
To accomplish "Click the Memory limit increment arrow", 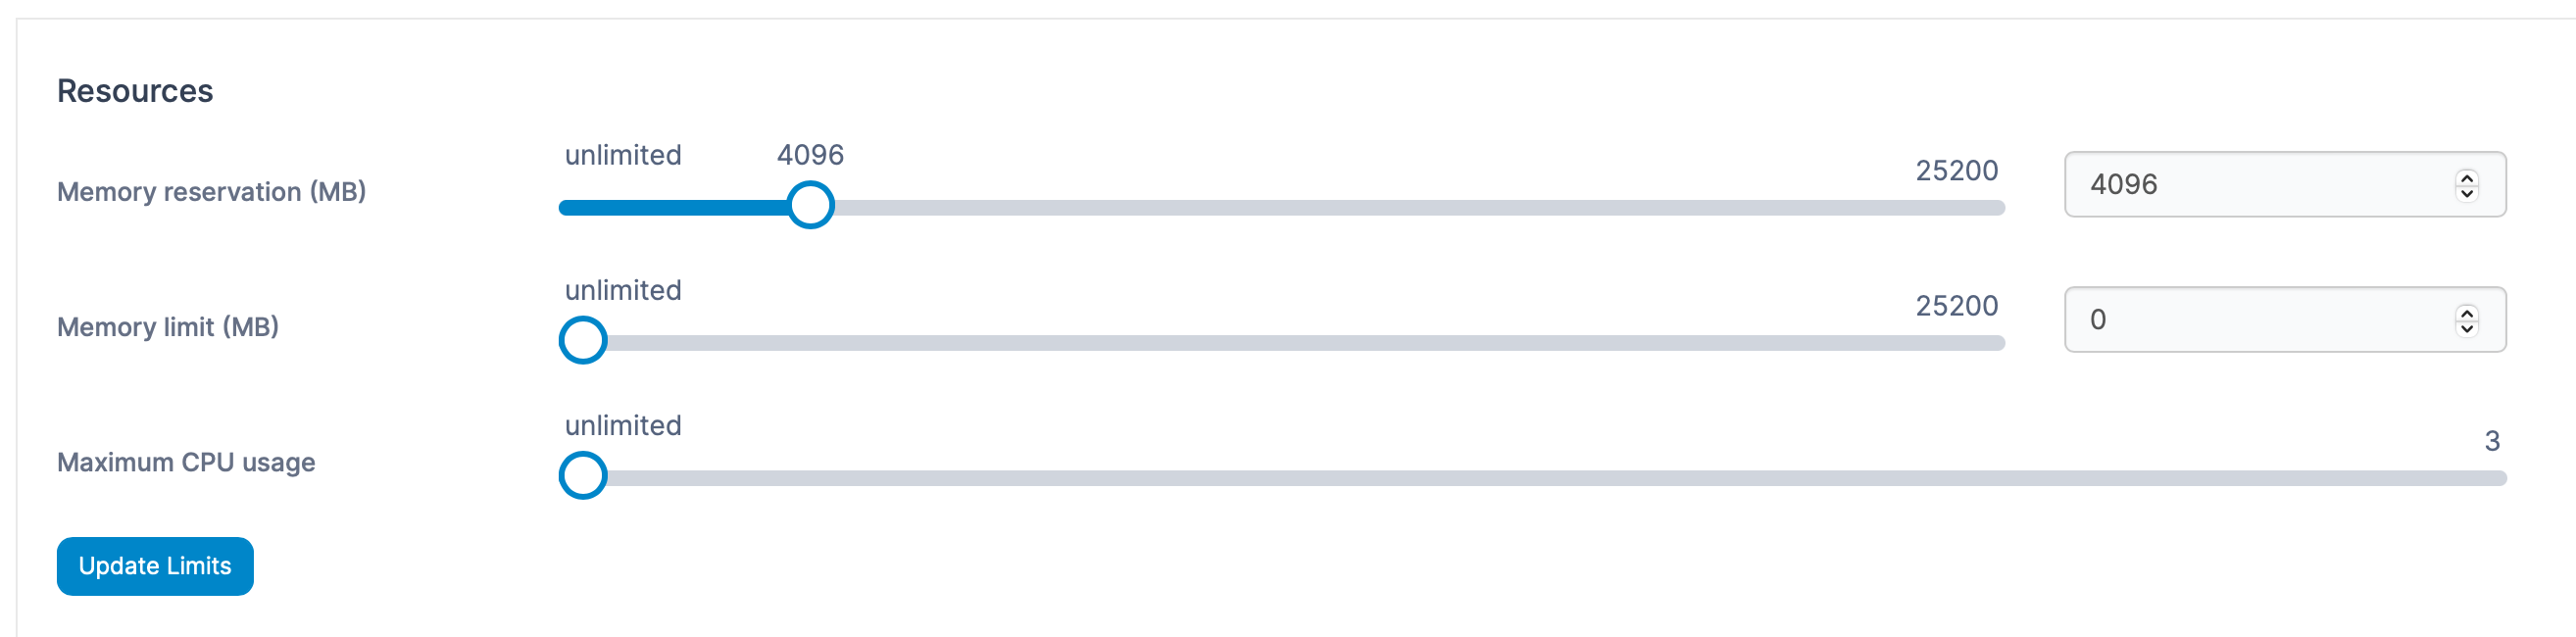I will pos(2466,312).
